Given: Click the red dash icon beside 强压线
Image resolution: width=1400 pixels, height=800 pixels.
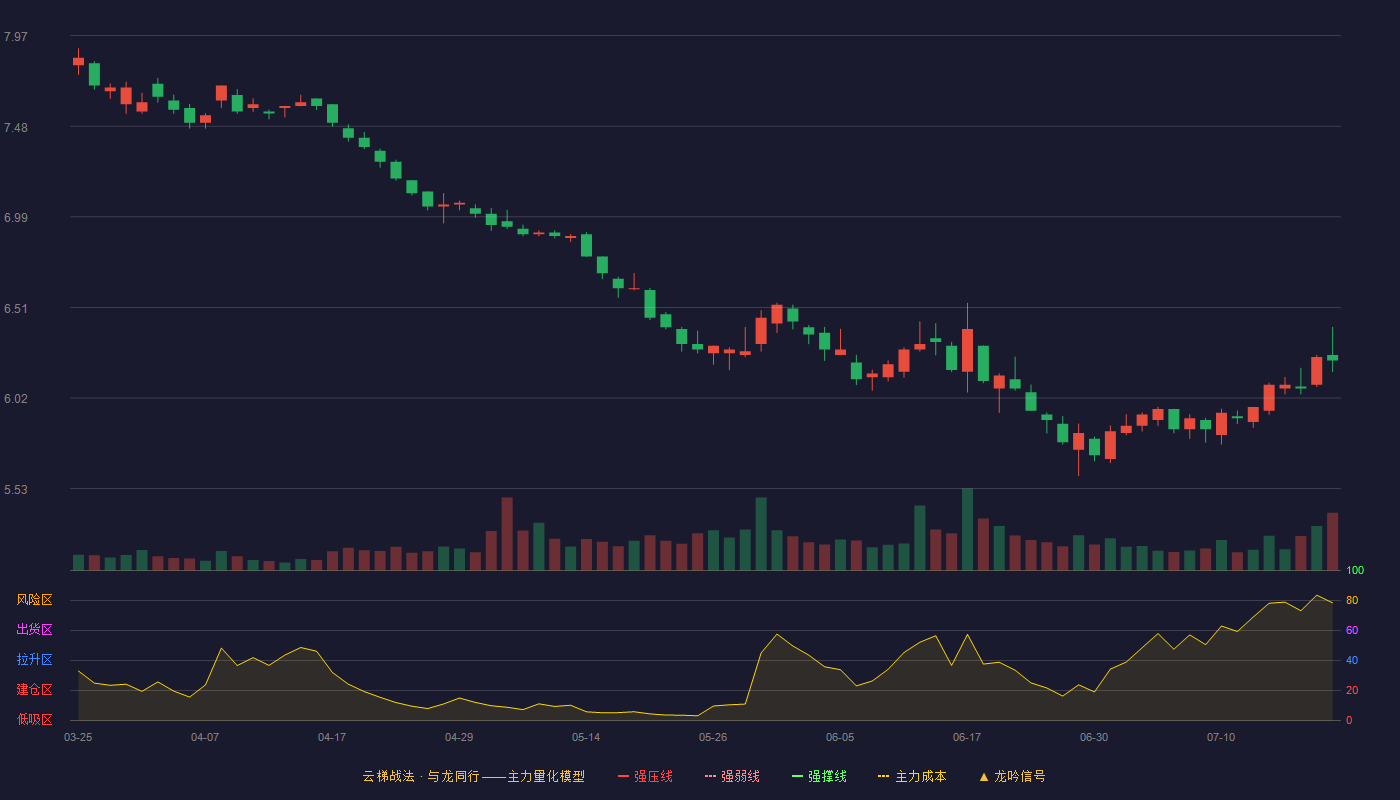Looking at the screenshot, I should [x=623, y=776].
